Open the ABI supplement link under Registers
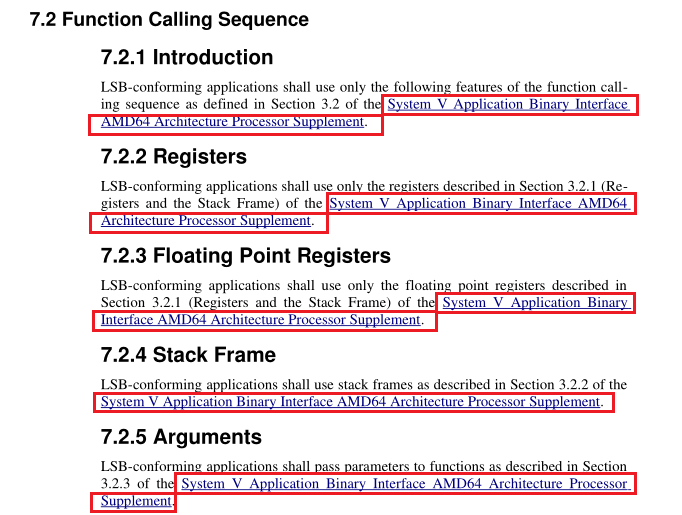 point(480,203)
